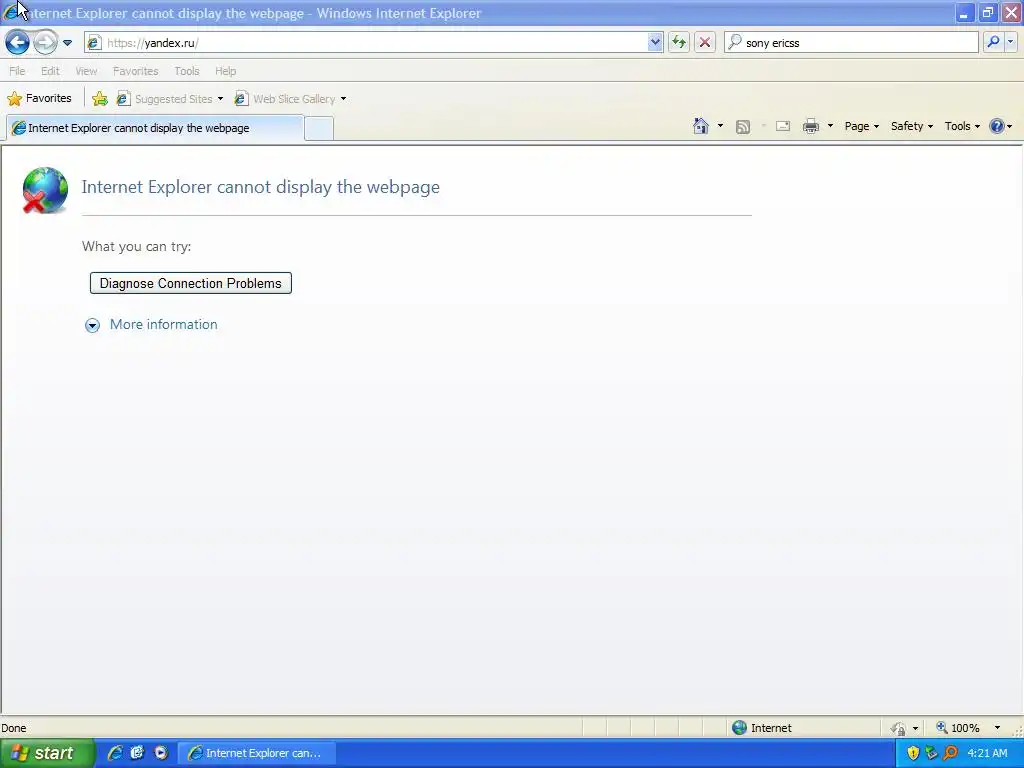Expand More information arrow icon

coord(92,325)
